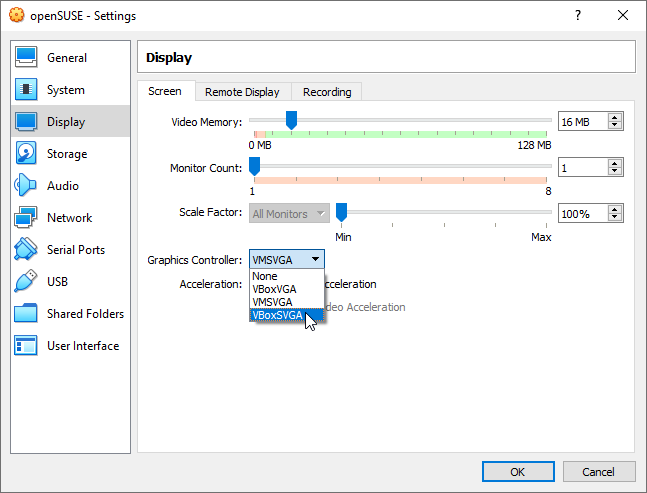Open the Network adapter icon

pos(27,218)
